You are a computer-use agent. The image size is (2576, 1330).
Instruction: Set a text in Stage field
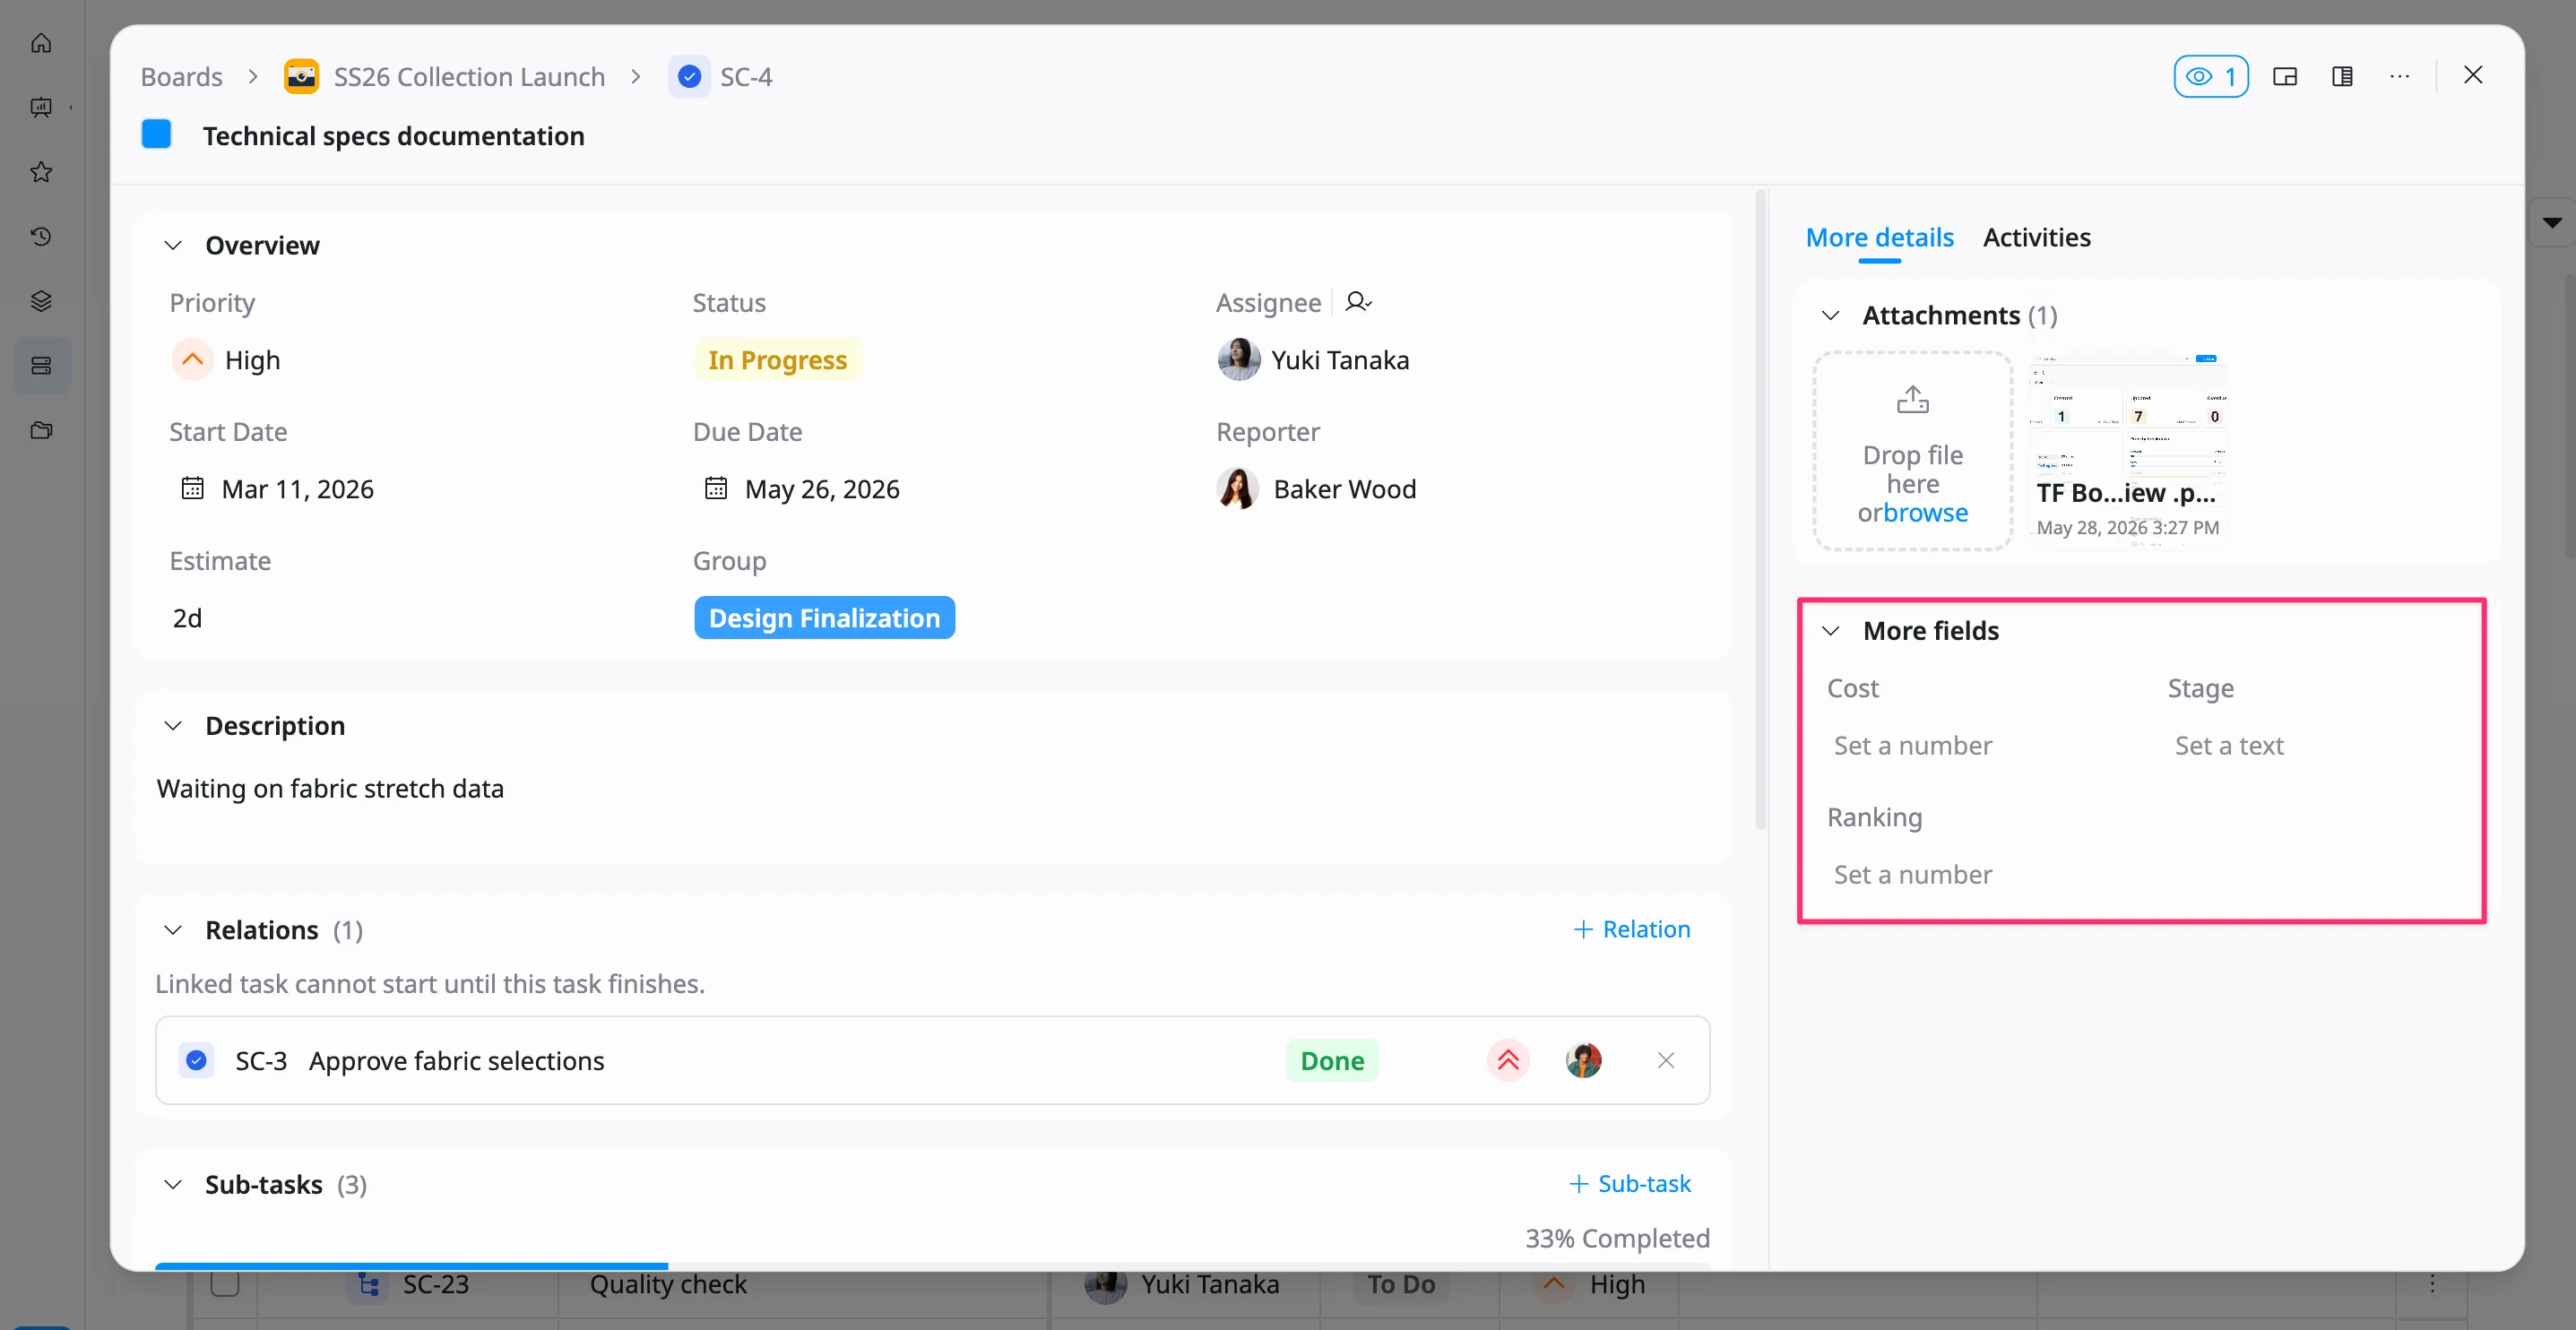2229,746
